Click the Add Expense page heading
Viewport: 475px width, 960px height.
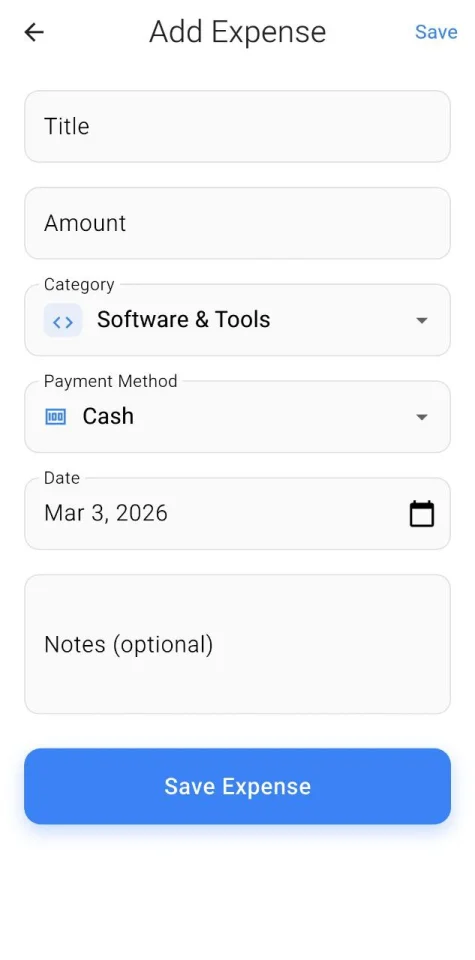click(238, 32)
